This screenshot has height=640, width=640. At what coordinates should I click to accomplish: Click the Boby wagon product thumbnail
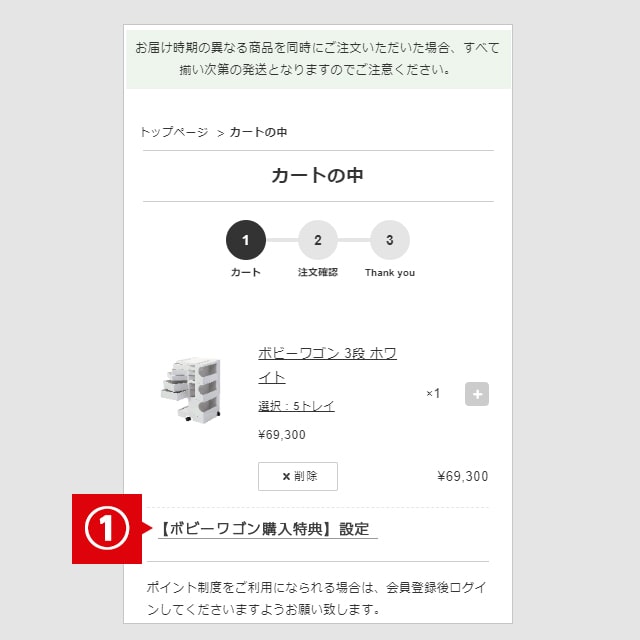point(191,390)
